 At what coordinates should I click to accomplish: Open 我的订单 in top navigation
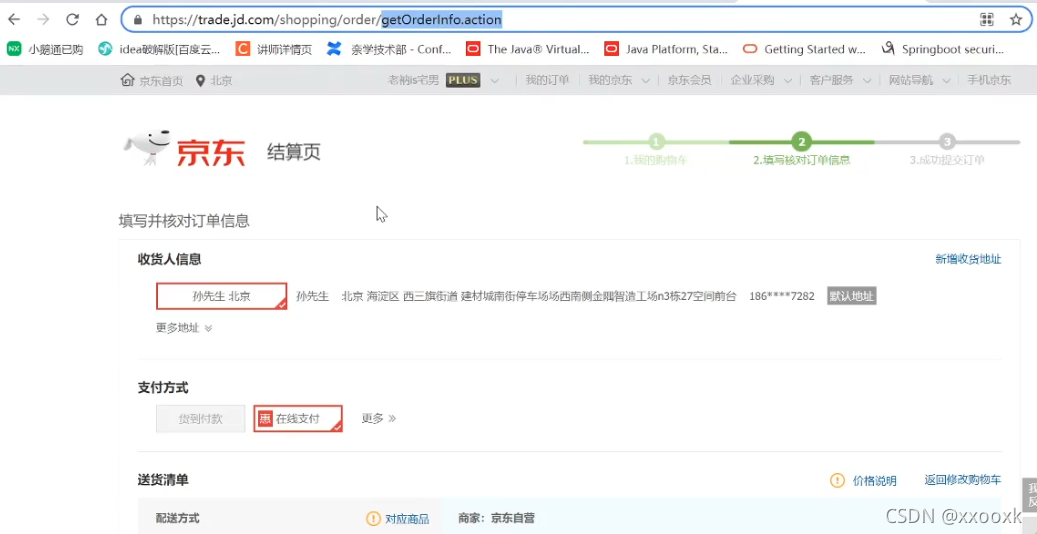point(547,80)
